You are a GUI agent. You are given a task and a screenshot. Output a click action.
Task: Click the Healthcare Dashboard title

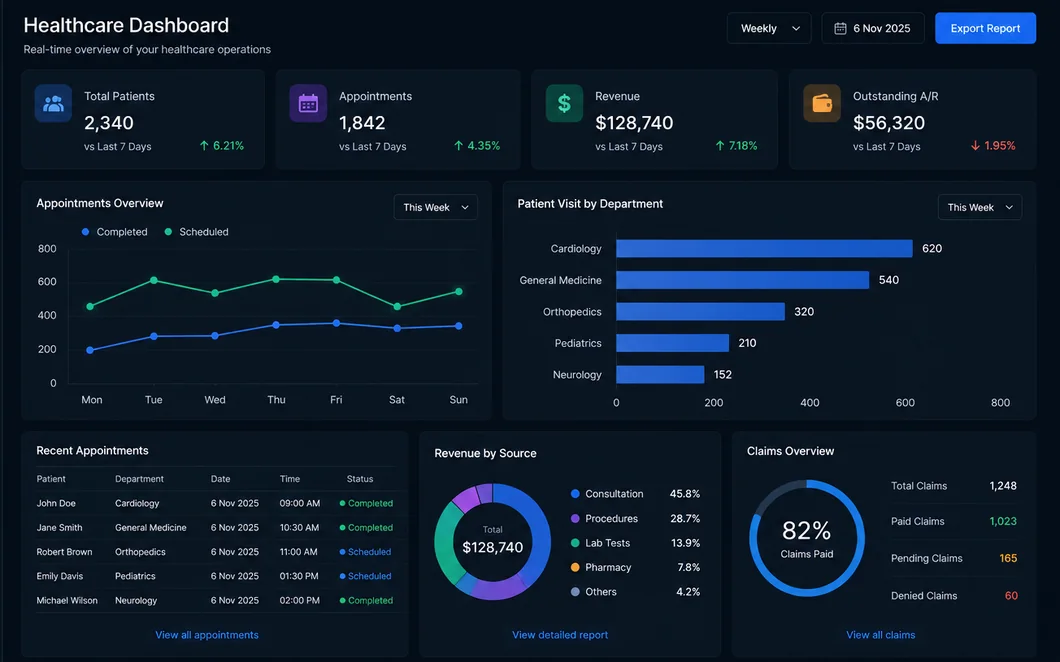click(126, 25)
